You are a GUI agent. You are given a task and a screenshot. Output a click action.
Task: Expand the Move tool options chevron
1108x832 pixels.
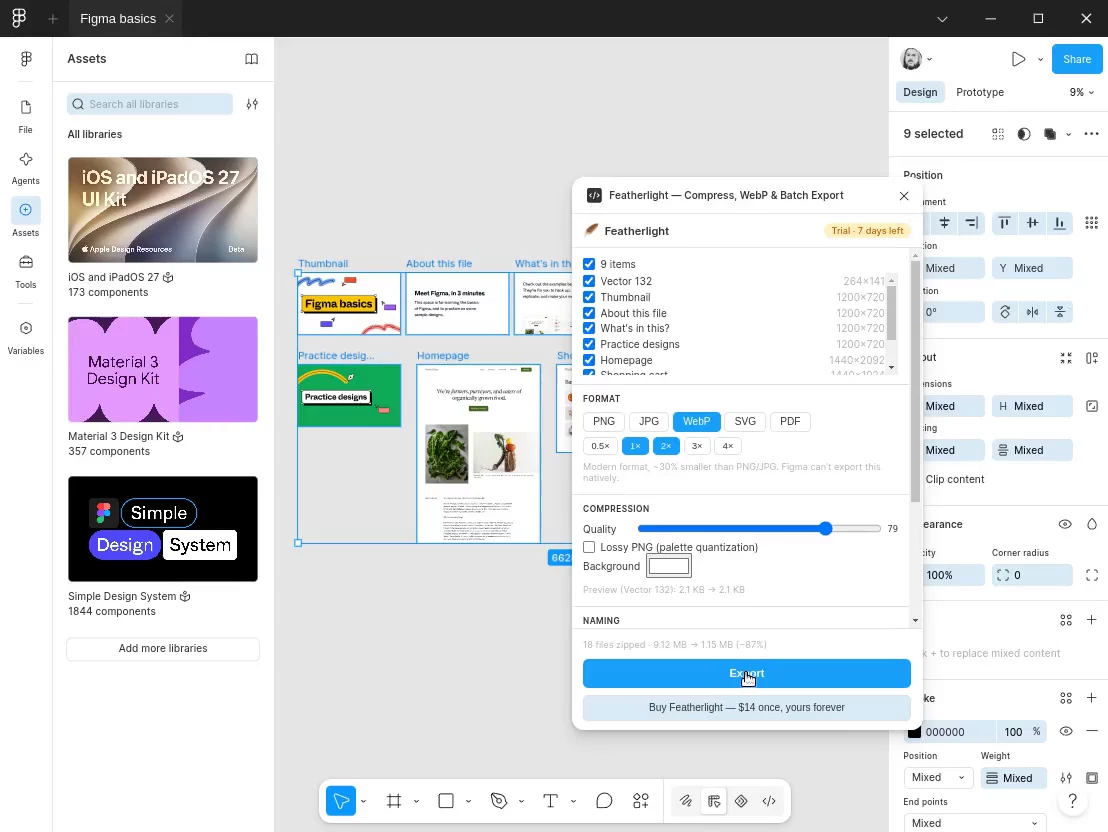point(363,802)
